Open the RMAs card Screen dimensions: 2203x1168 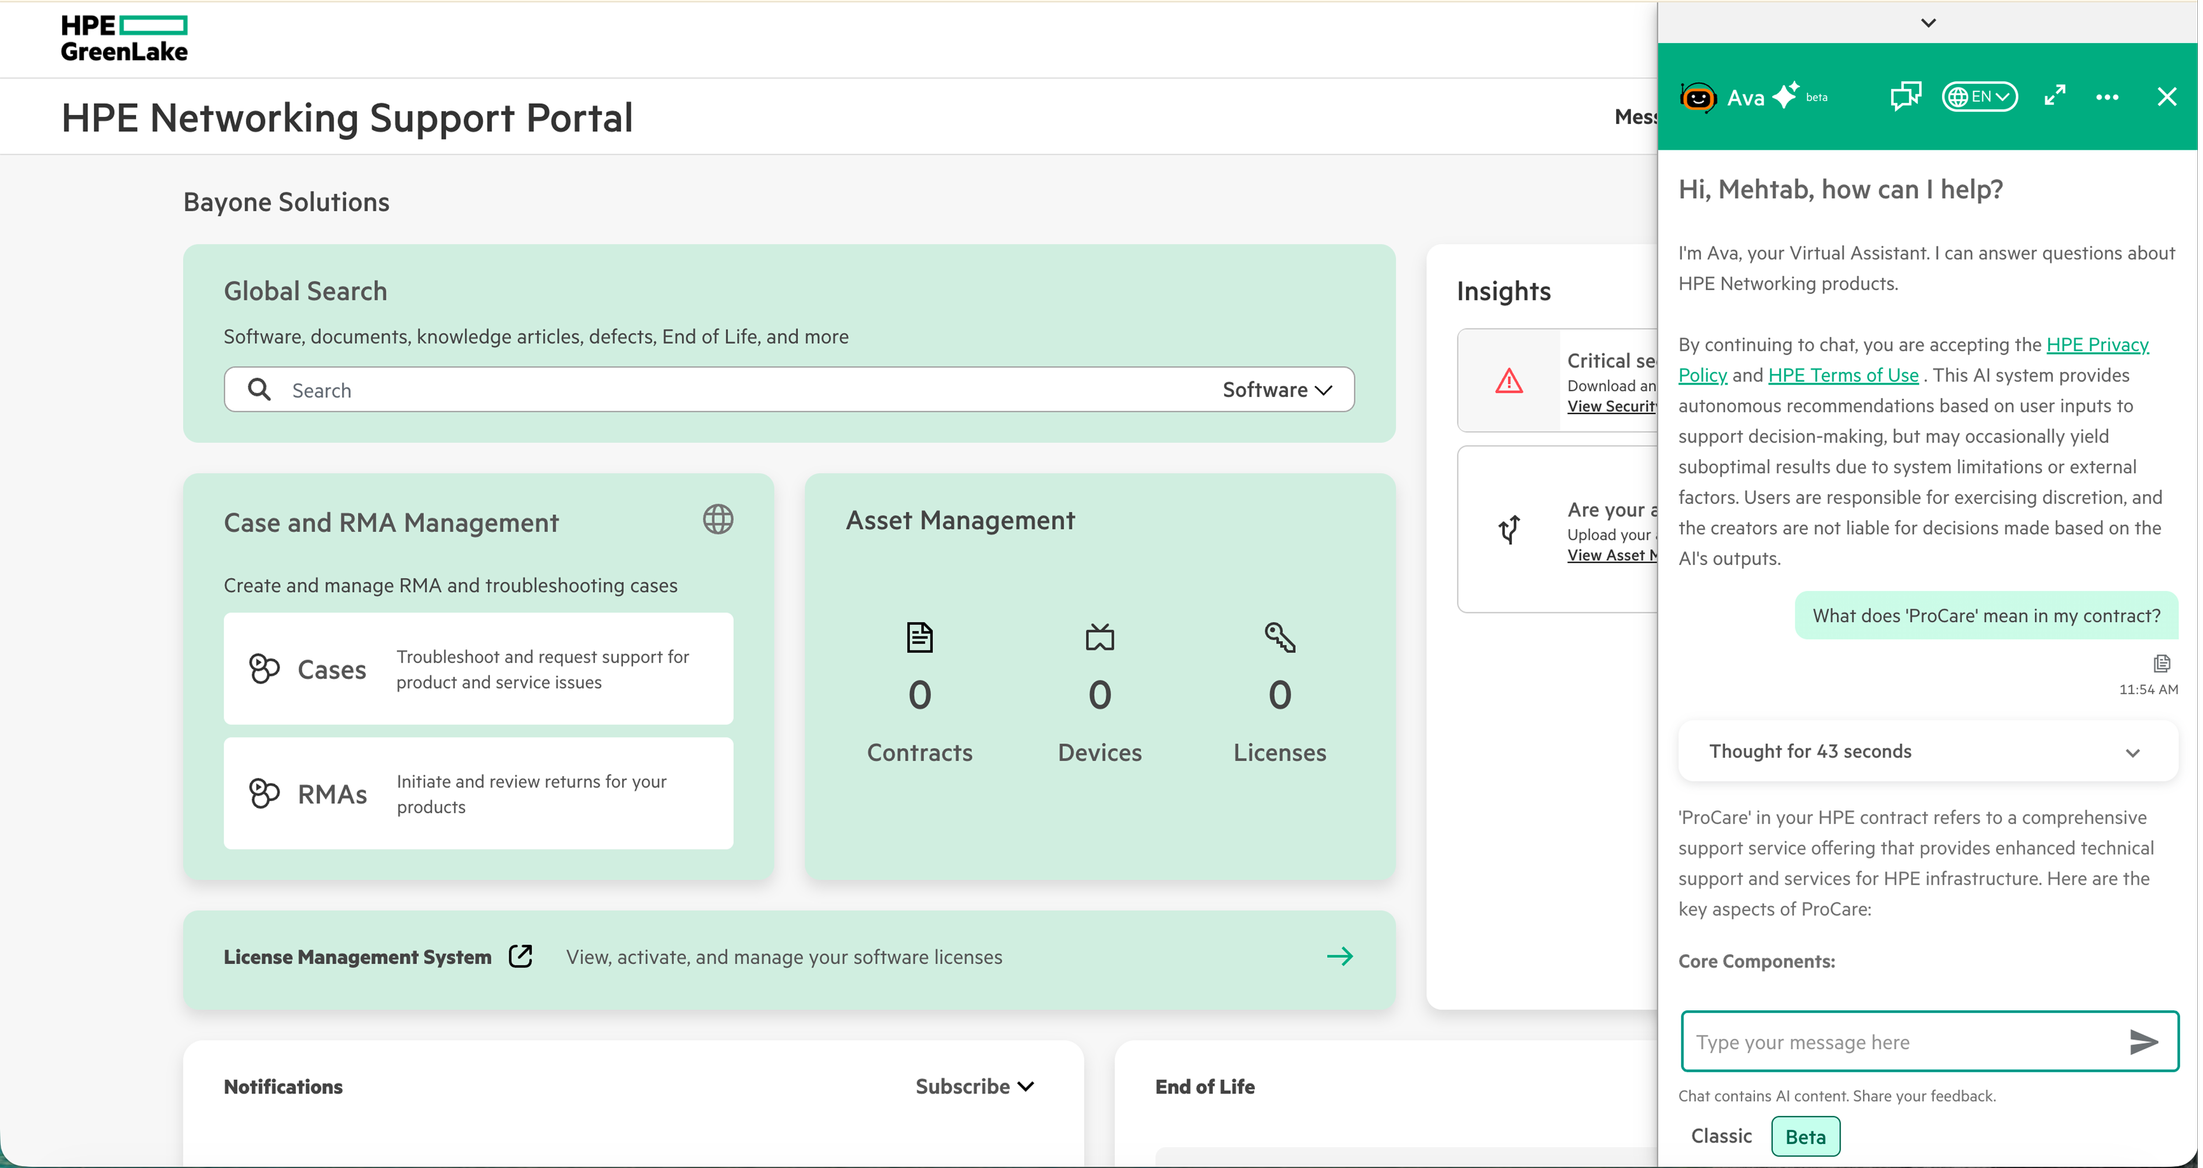click(x=478, y=794)
